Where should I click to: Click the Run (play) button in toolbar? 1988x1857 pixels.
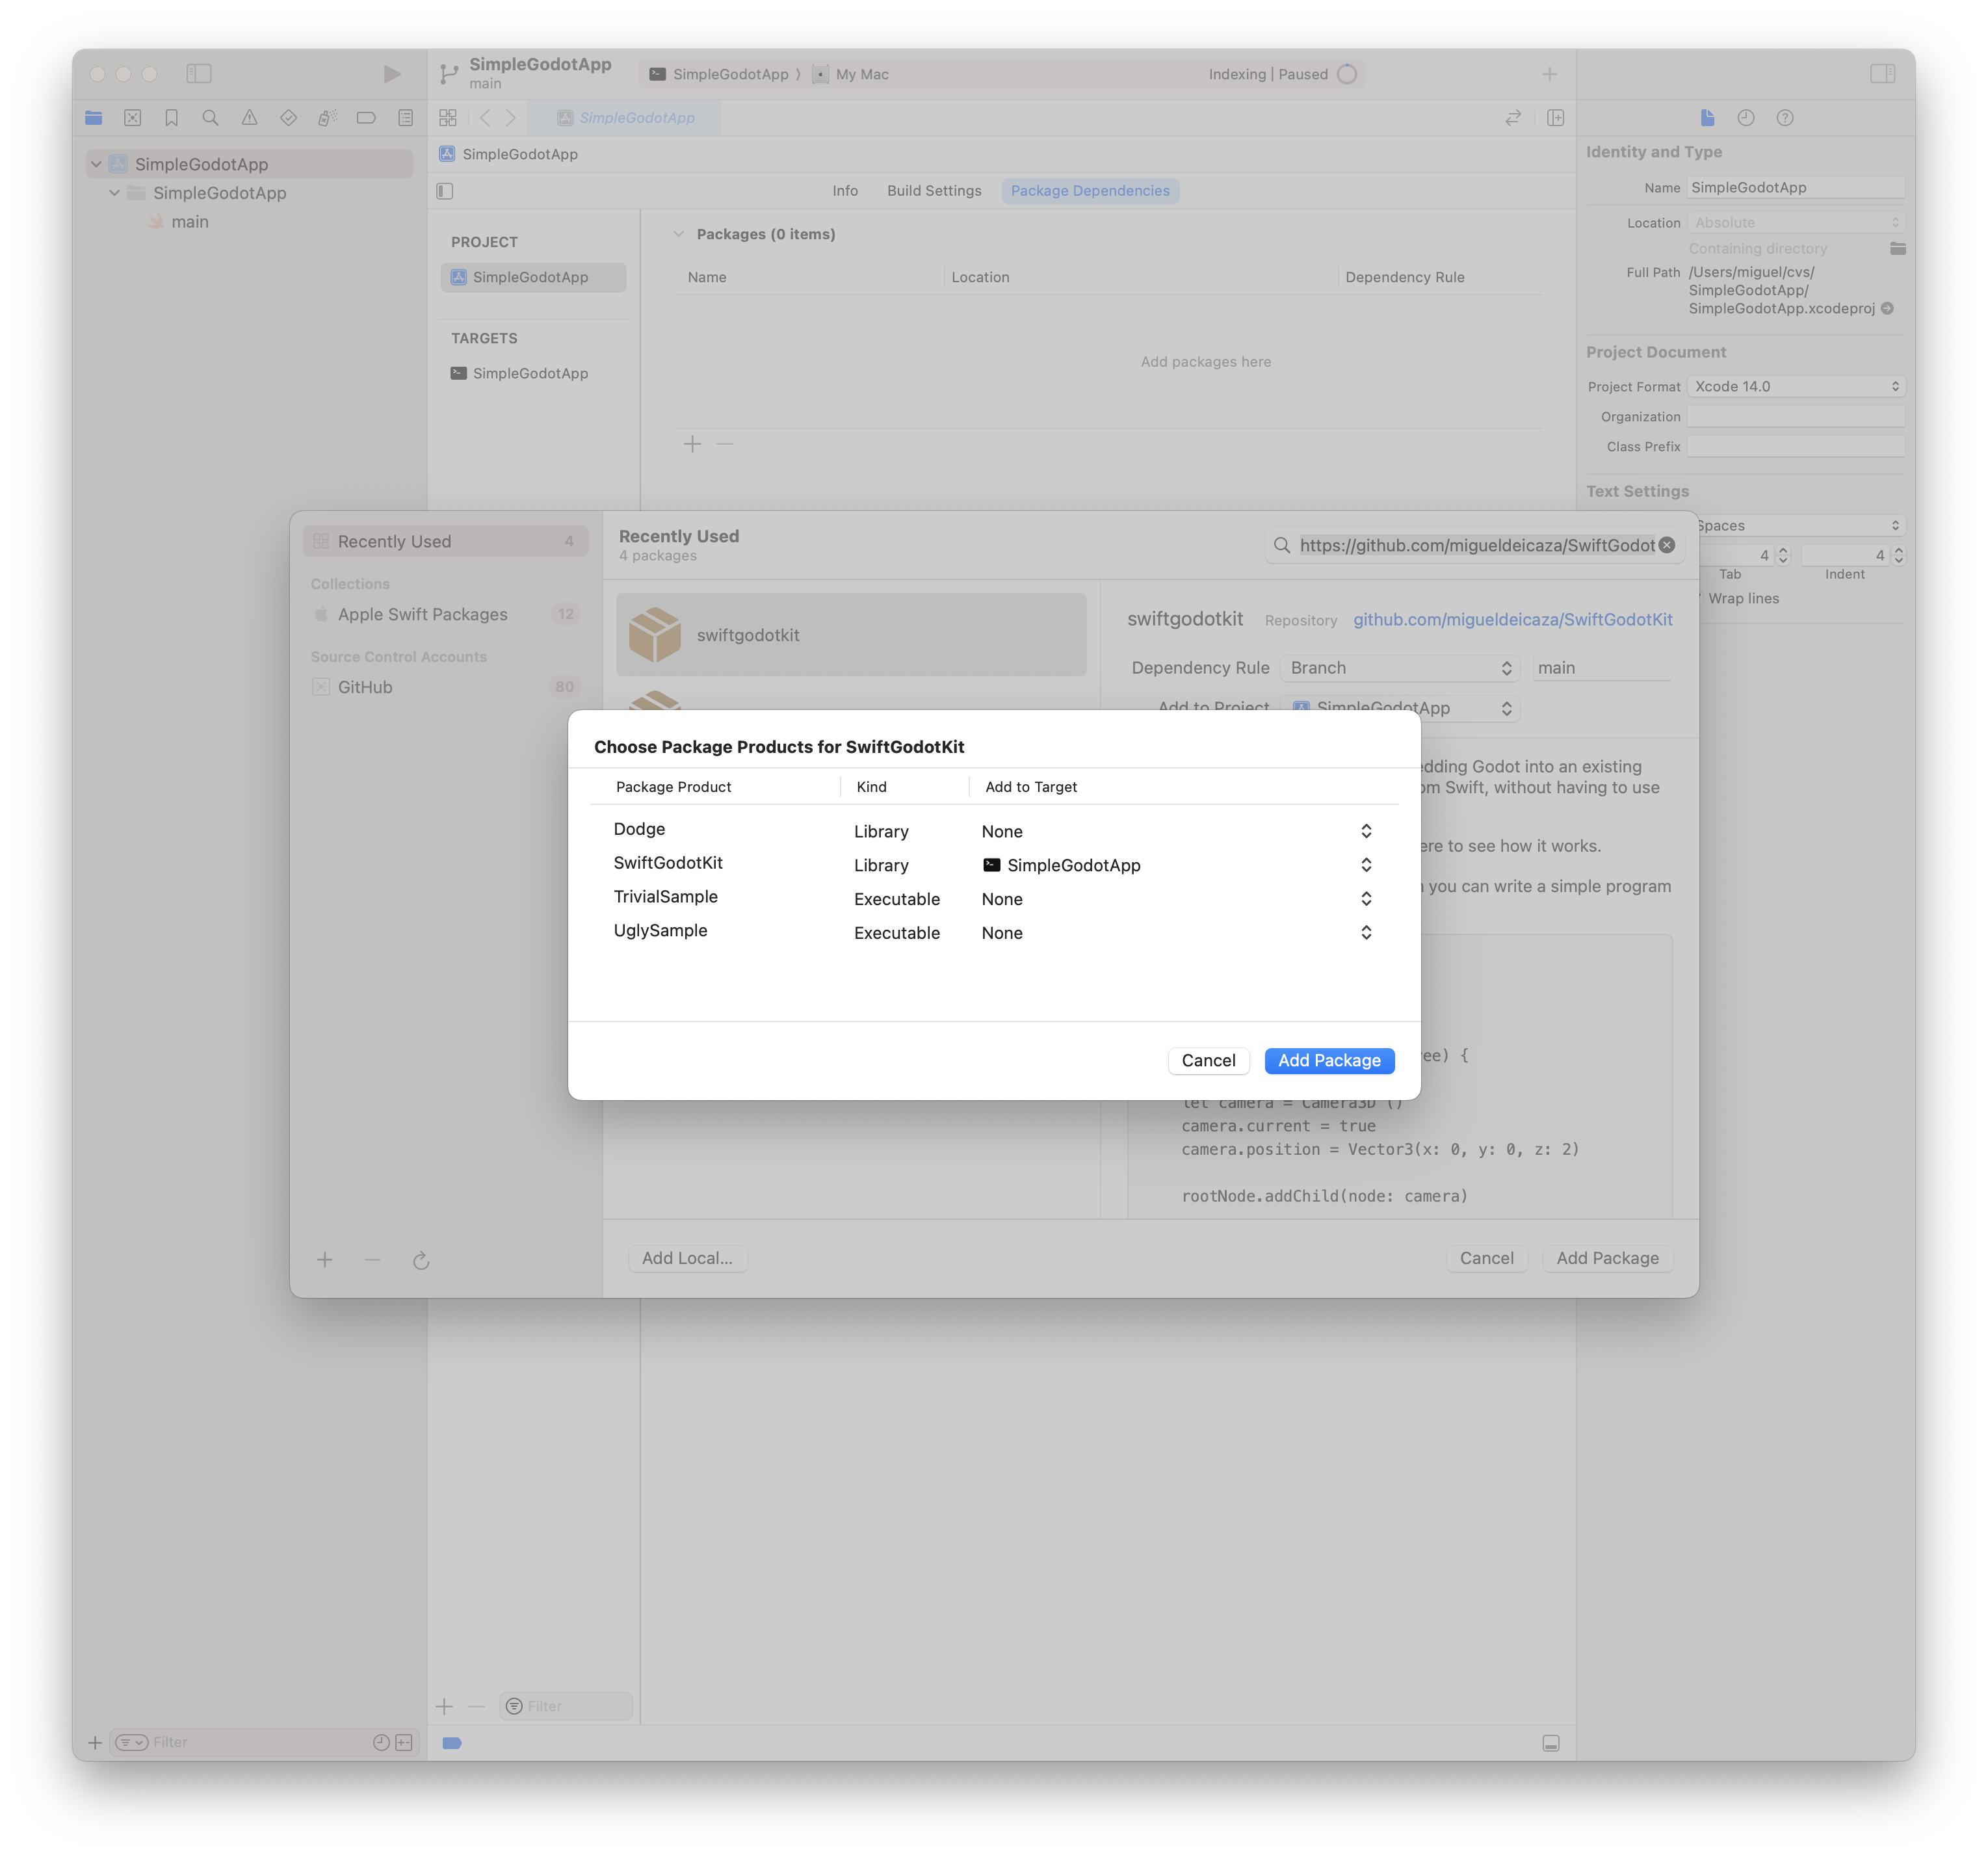[391, 74]
